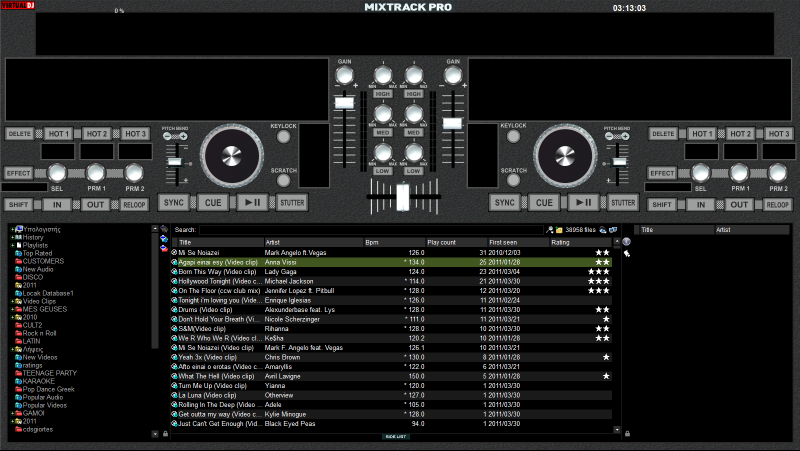
Task: Expand the History tree node
Action: pyautogui.click(x=12, y=237)
